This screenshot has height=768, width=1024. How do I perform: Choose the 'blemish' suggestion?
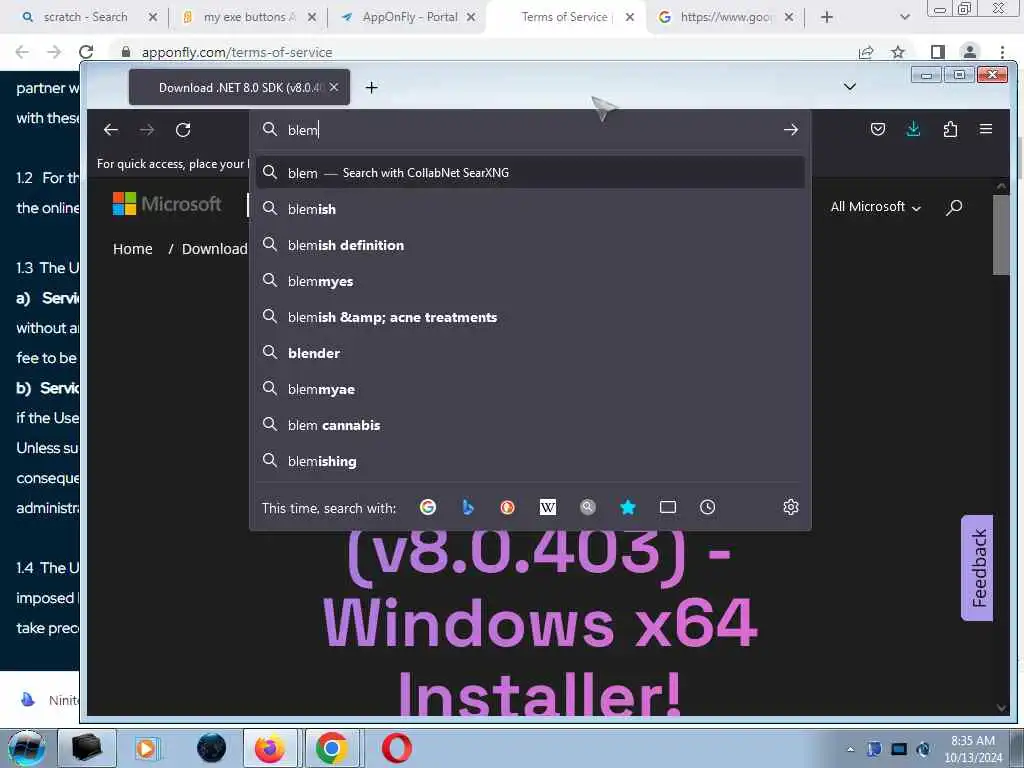pos(530,209)
